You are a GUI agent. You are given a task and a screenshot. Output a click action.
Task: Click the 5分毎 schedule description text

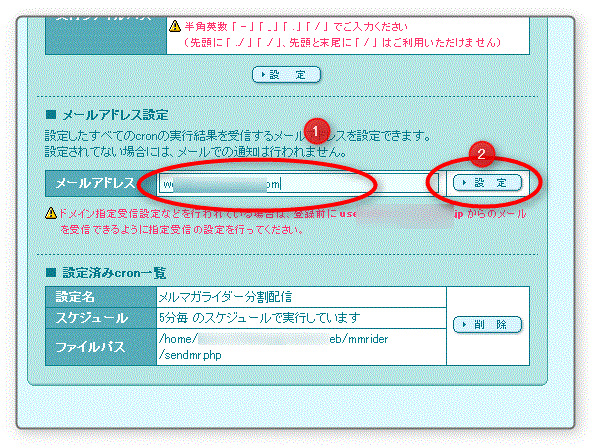pos(259,318)
